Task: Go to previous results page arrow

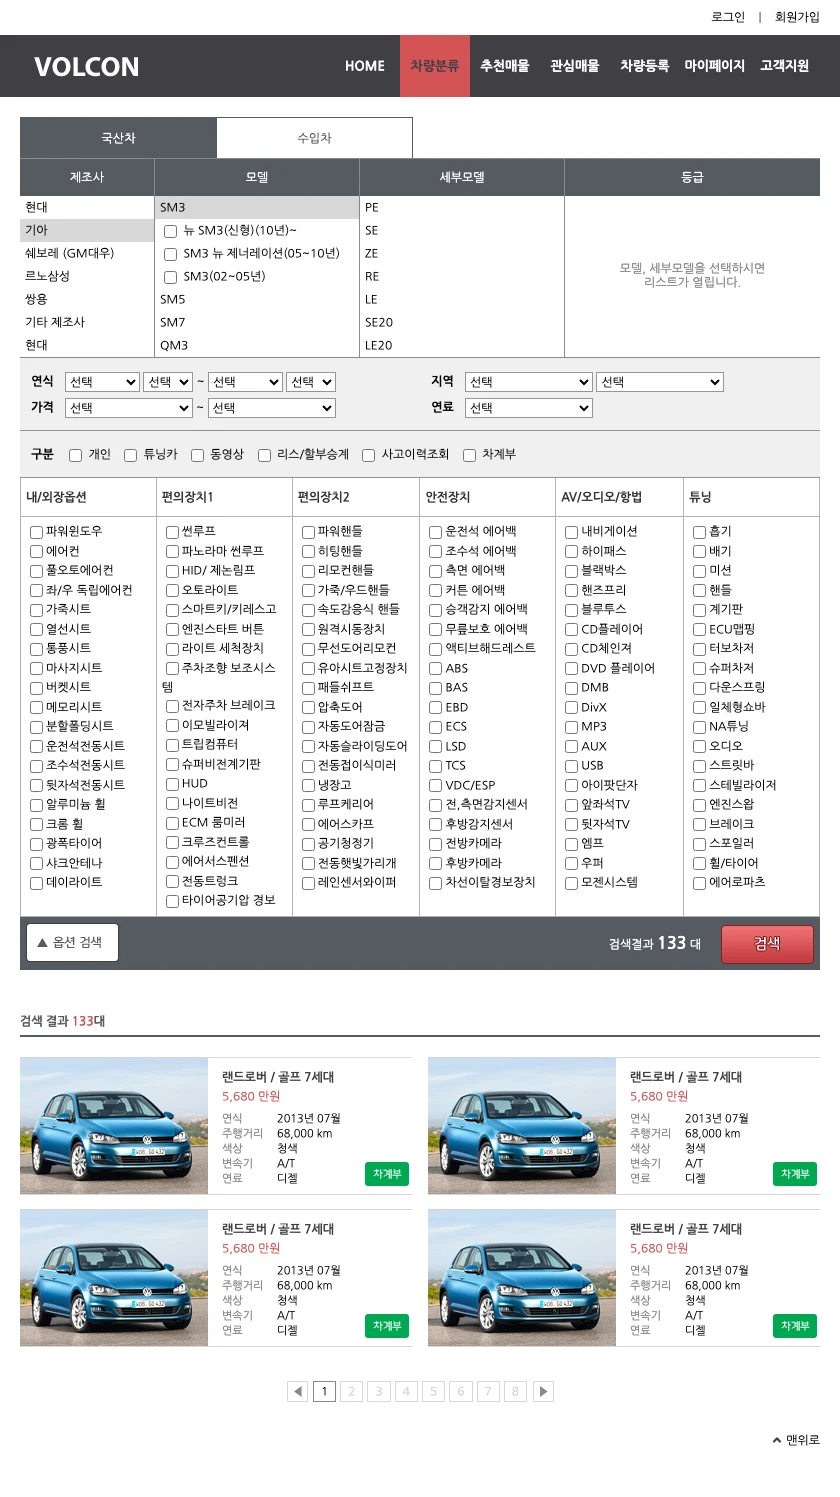Action: [x=297, y=1391]
